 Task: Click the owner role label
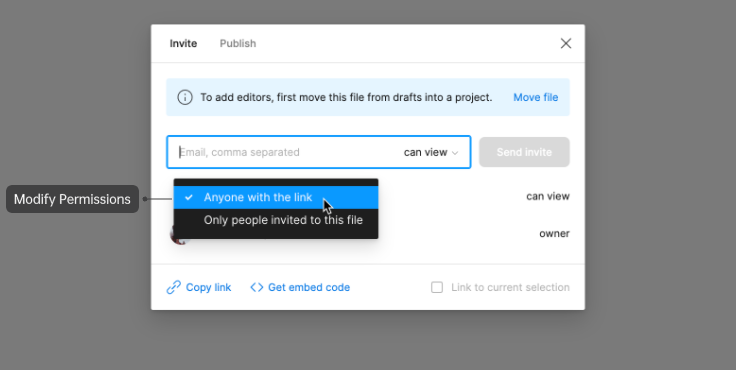(x=554, y=233)
